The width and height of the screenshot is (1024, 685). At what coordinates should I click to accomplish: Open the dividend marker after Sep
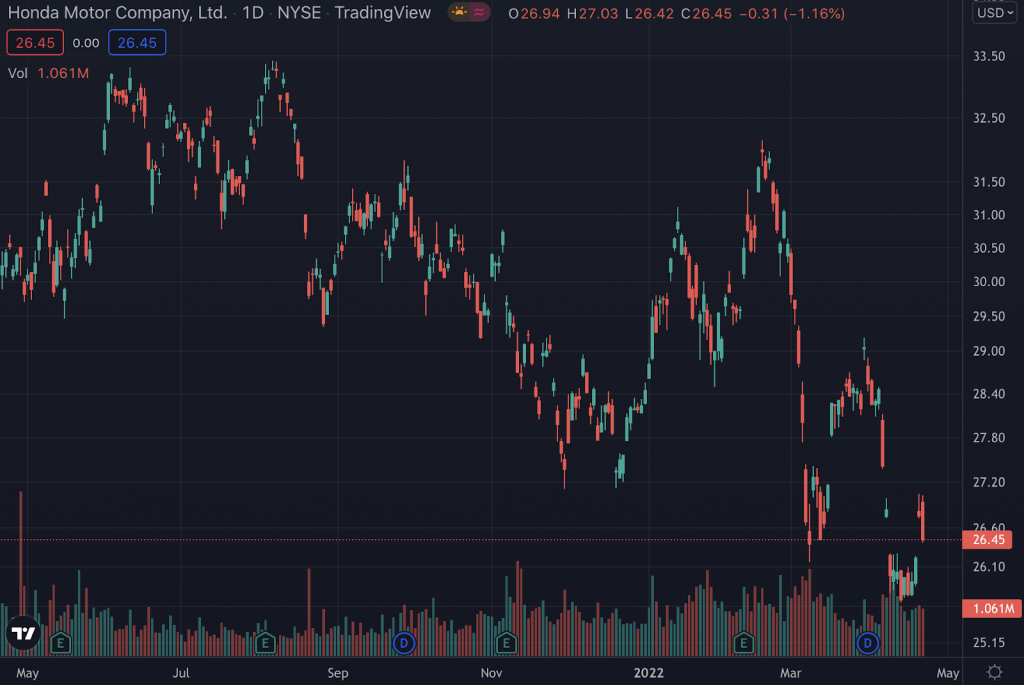click(x=404, y=643)
